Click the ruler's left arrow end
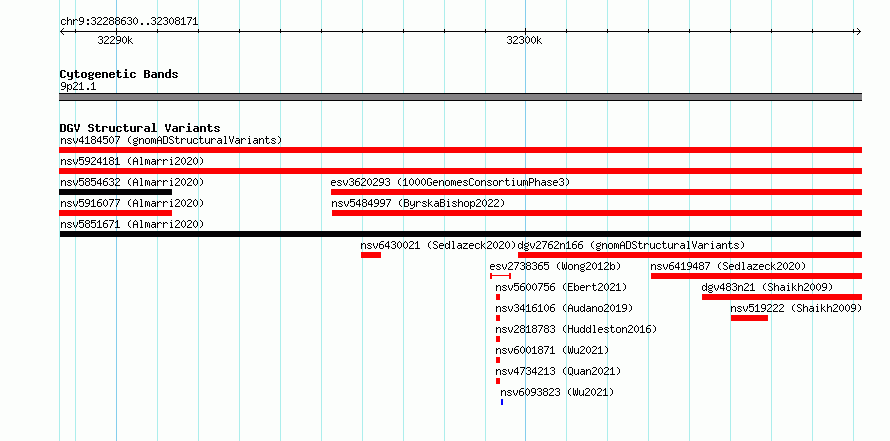This screenshot has width=890, height=441. coord(62,31)
